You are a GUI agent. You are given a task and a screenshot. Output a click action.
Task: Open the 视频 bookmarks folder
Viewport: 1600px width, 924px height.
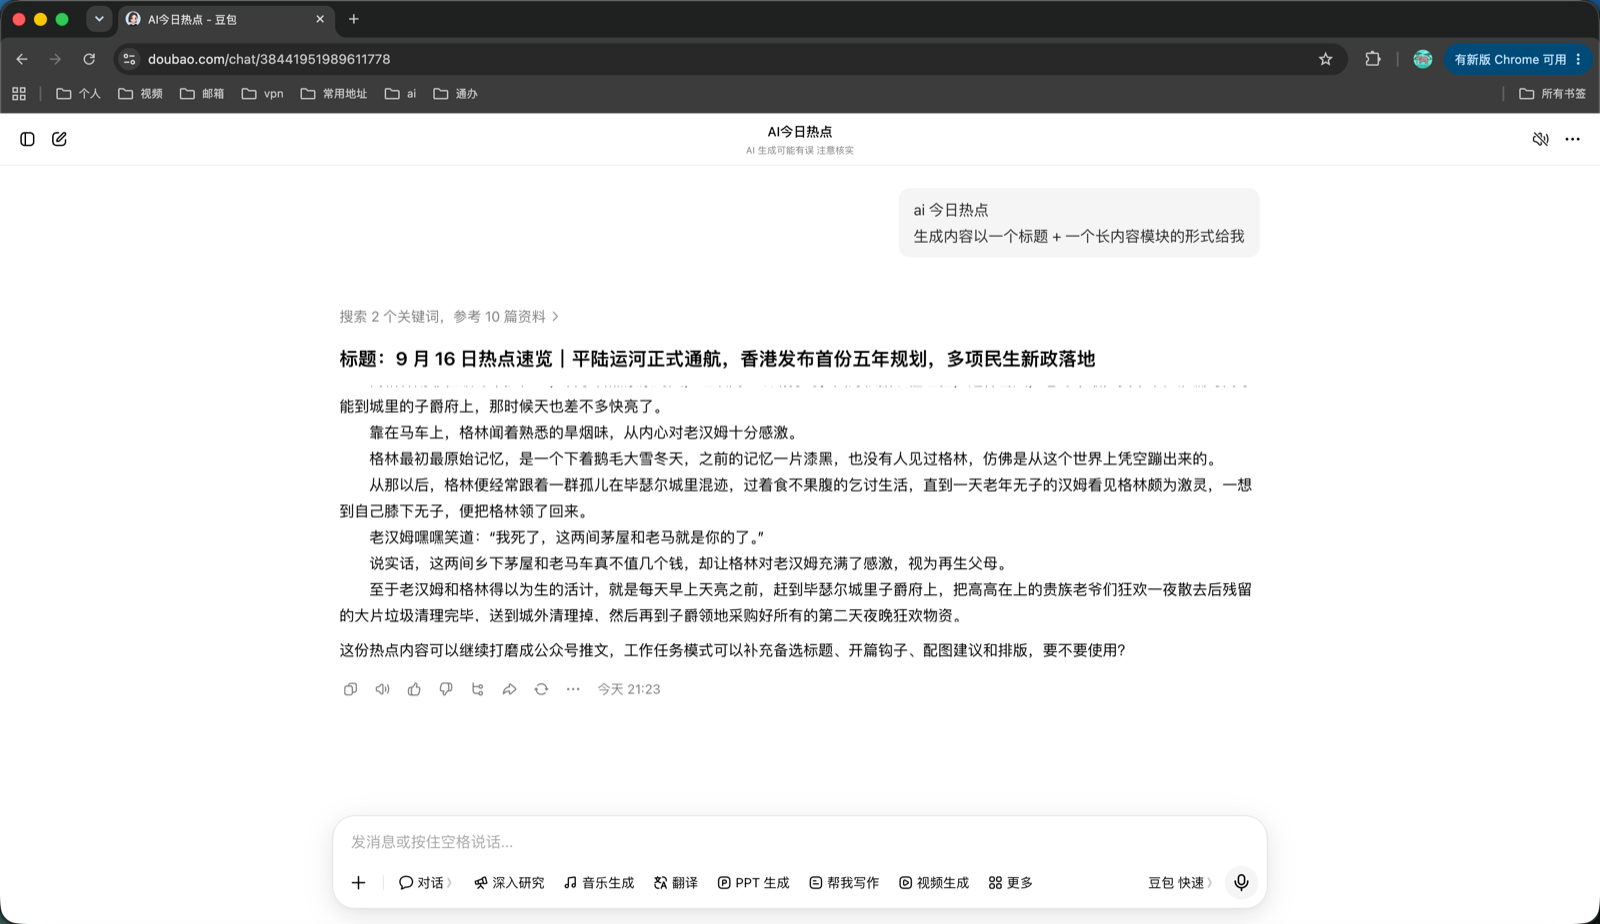tap(140, 93)
